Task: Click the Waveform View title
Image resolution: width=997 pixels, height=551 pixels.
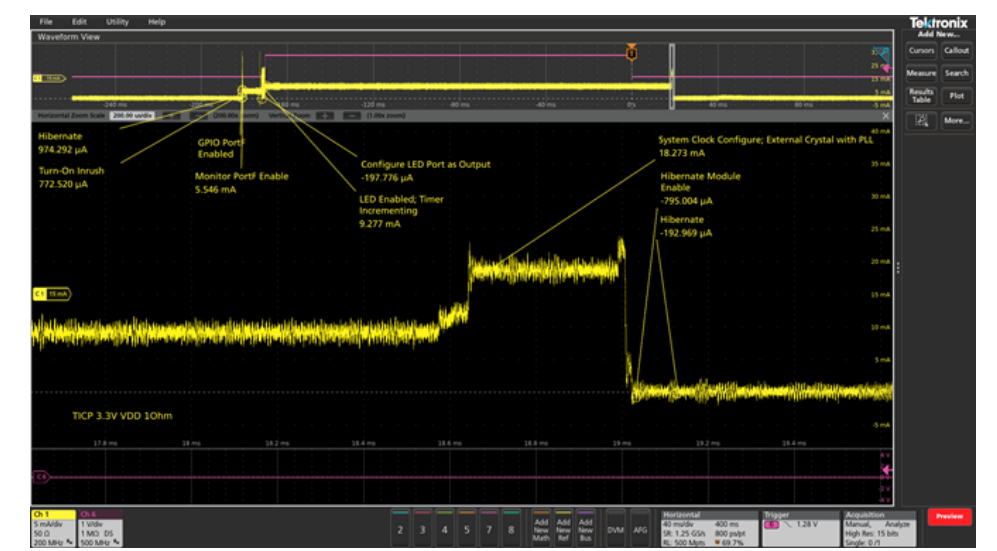Action: [69, 37]
